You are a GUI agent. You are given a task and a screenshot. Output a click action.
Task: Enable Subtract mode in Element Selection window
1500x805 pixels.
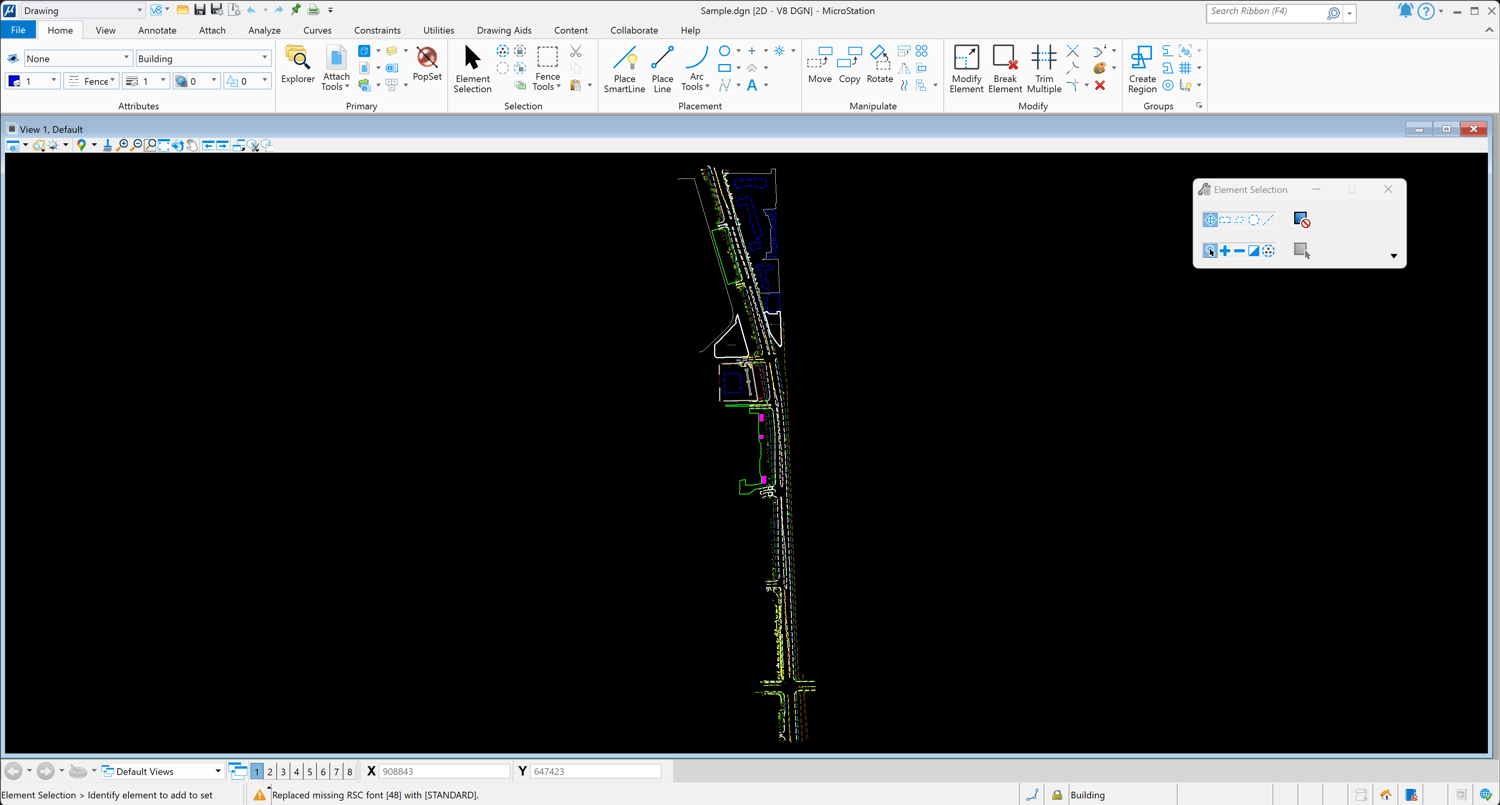point(1239,251)
